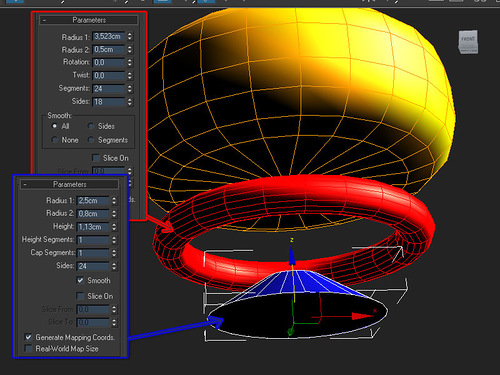This screenshot has width=500, height=375.
Task: Click the spinner beside Height 1,13cm
Action: point(114,227)
